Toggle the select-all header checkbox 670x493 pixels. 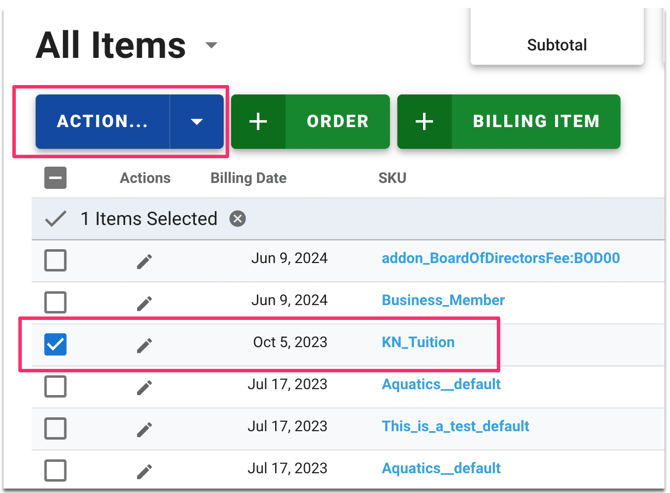pos(56,178)
